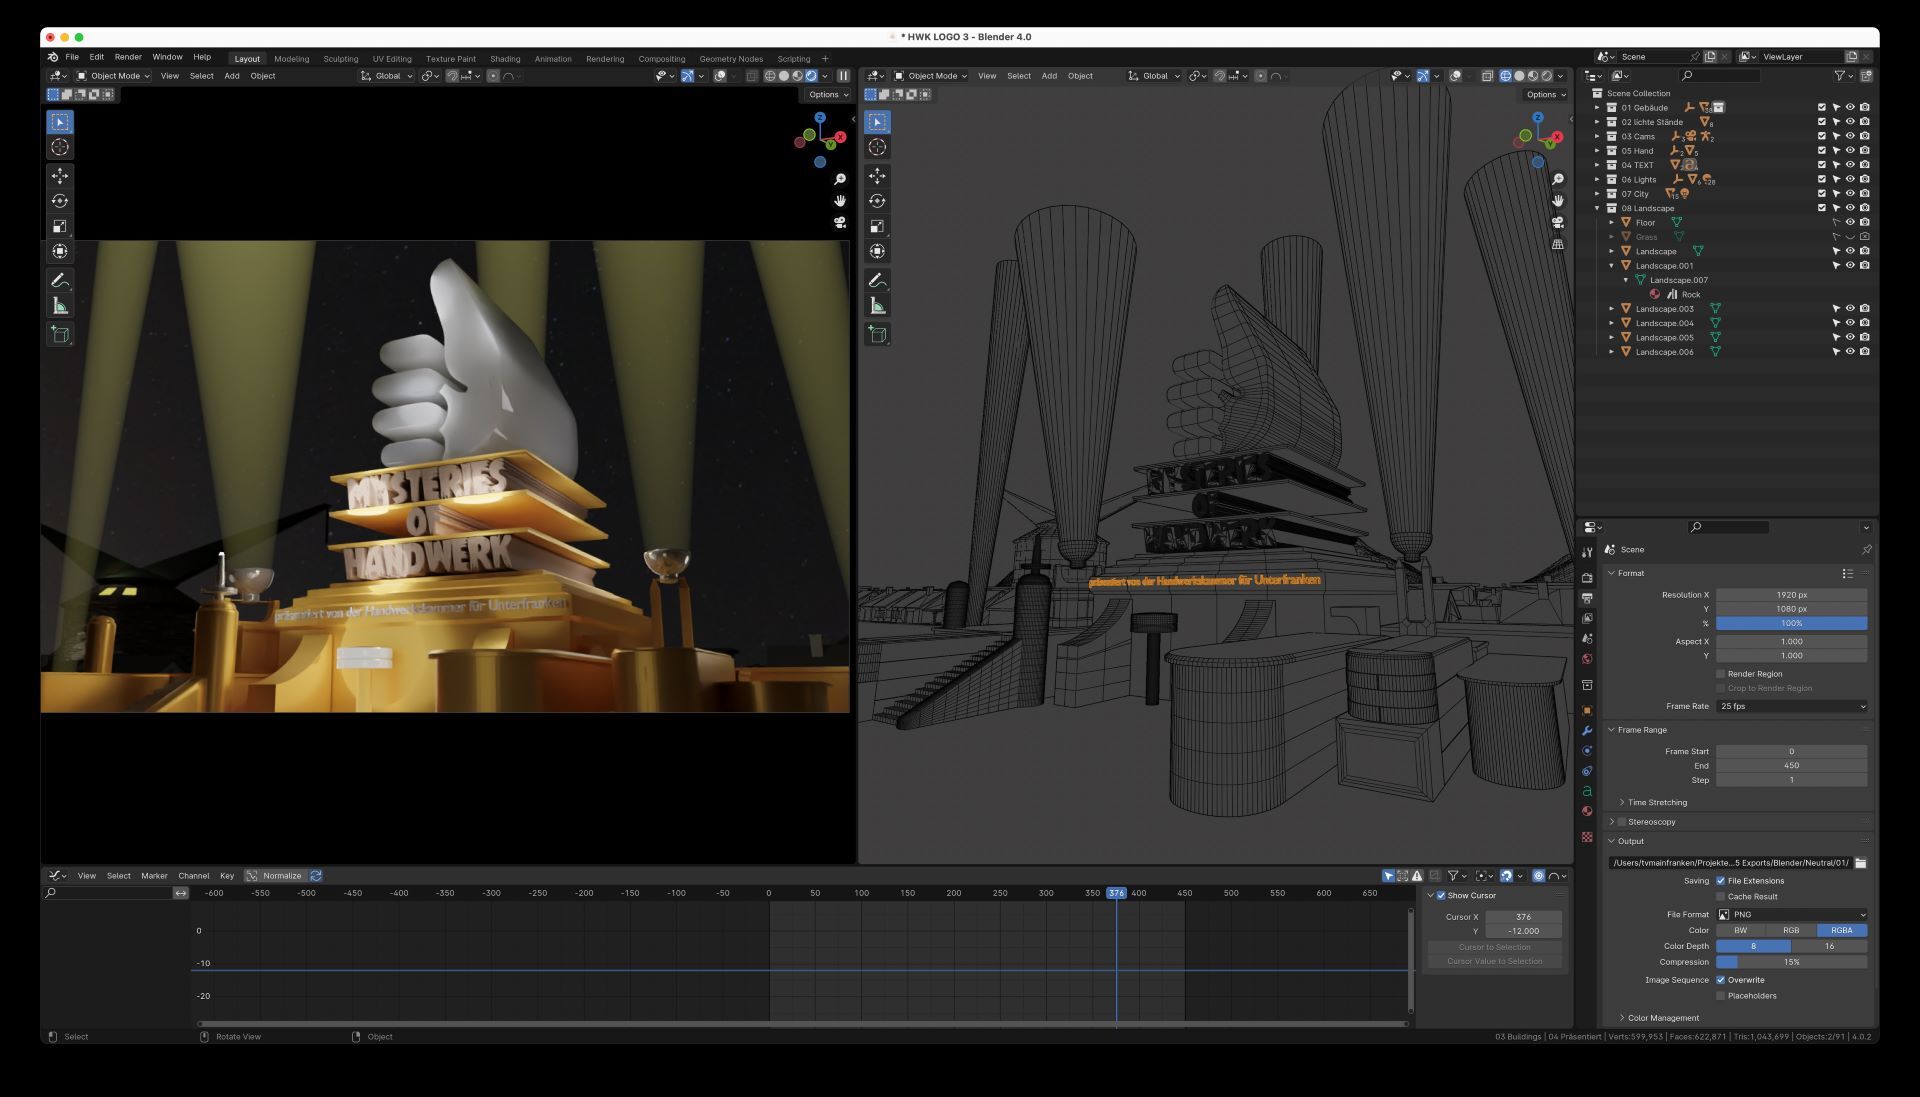Select the Scale tool in left viewport
The height and width of the screenshot is (1097, 1920).
click(x=60, y=226)
